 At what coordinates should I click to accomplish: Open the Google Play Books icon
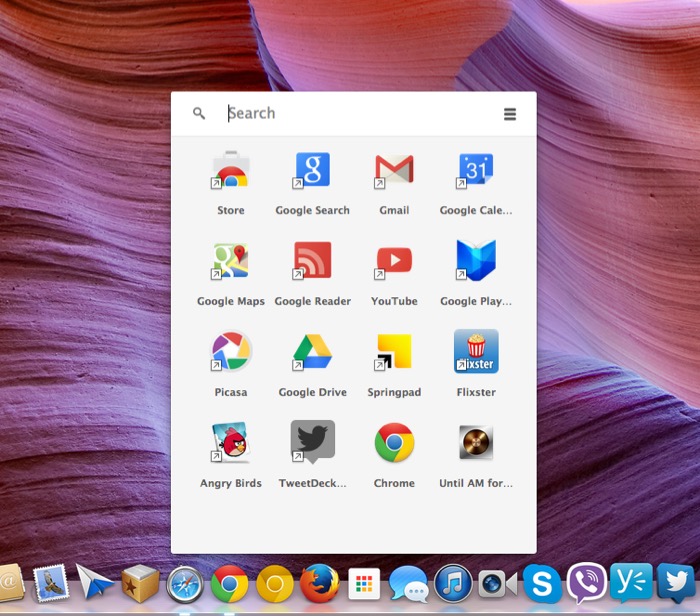(476, 261)
